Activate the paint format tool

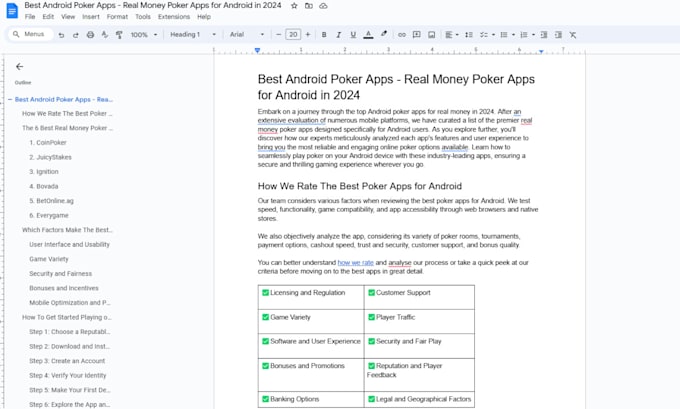pyautogui.click(x=119, y=35)
